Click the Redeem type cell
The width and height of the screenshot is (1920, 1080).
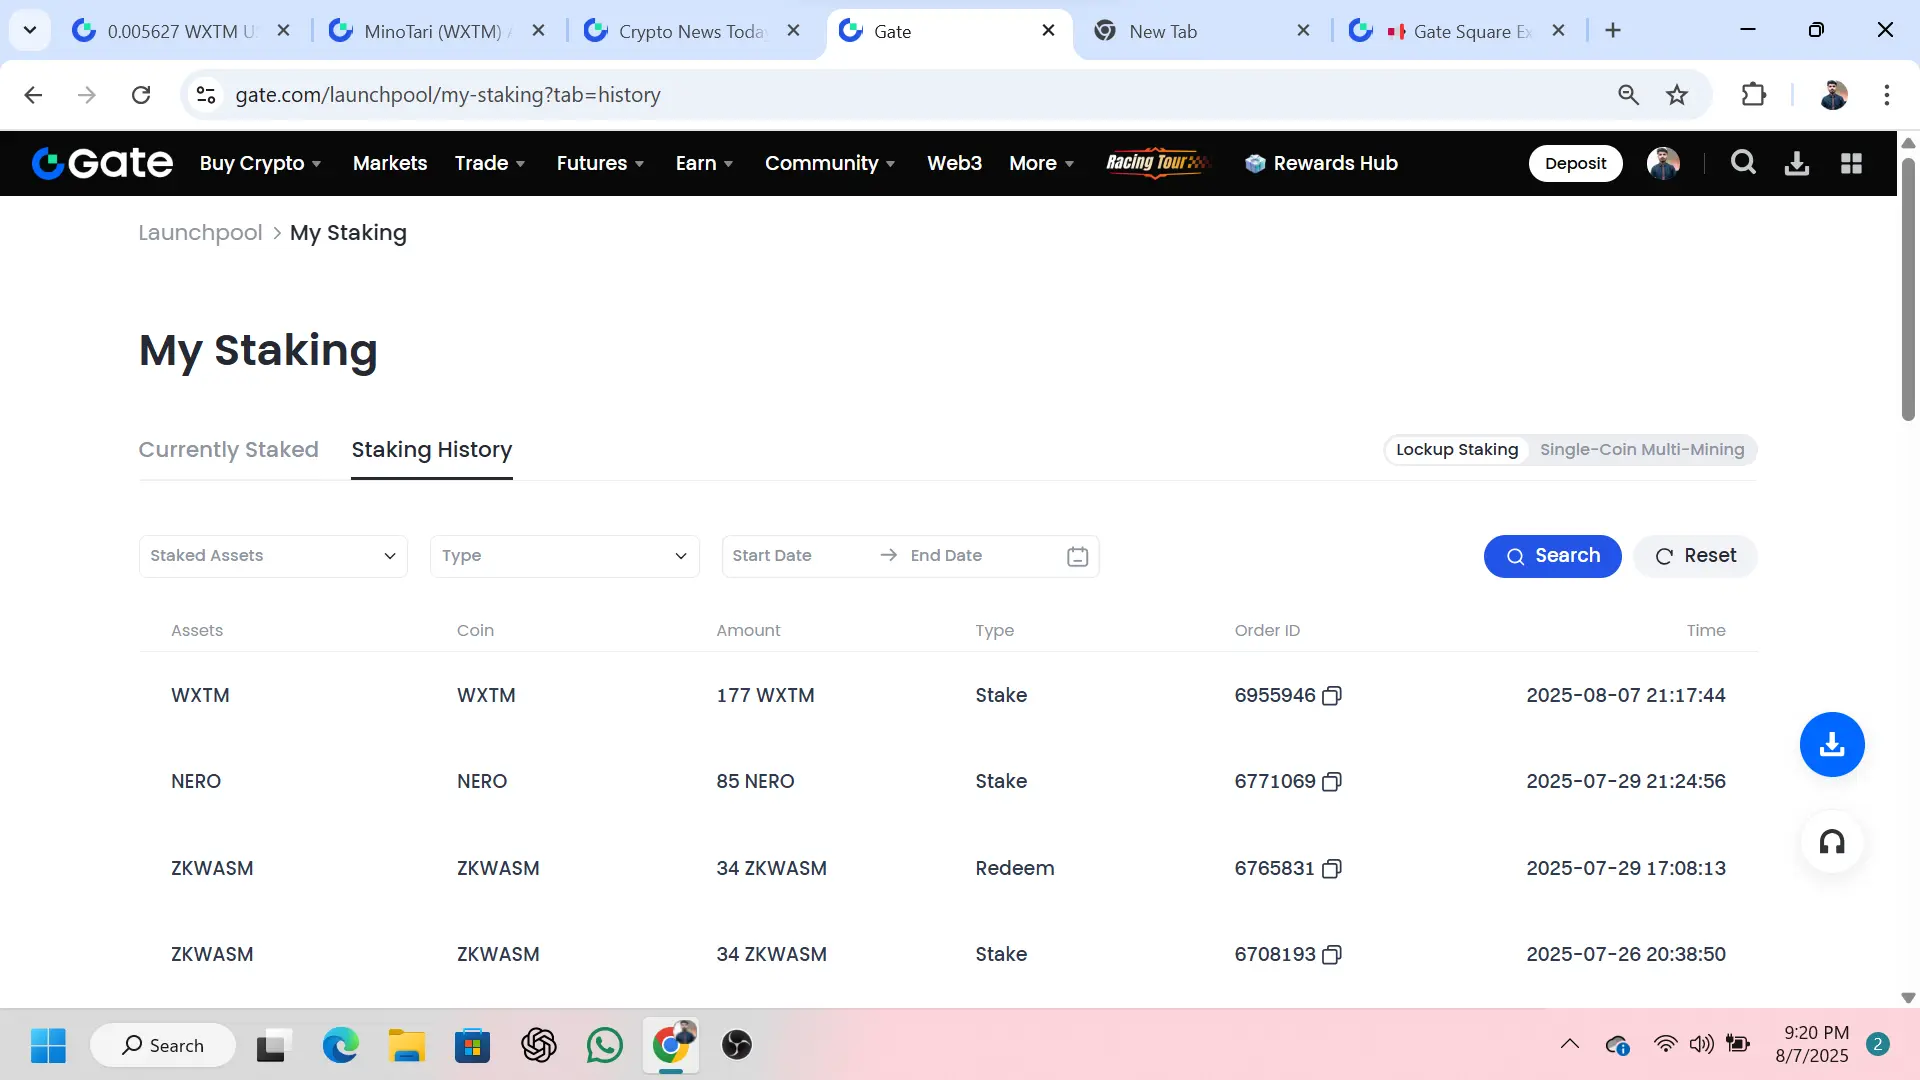pyautogui.click(x=1015, y=869)
